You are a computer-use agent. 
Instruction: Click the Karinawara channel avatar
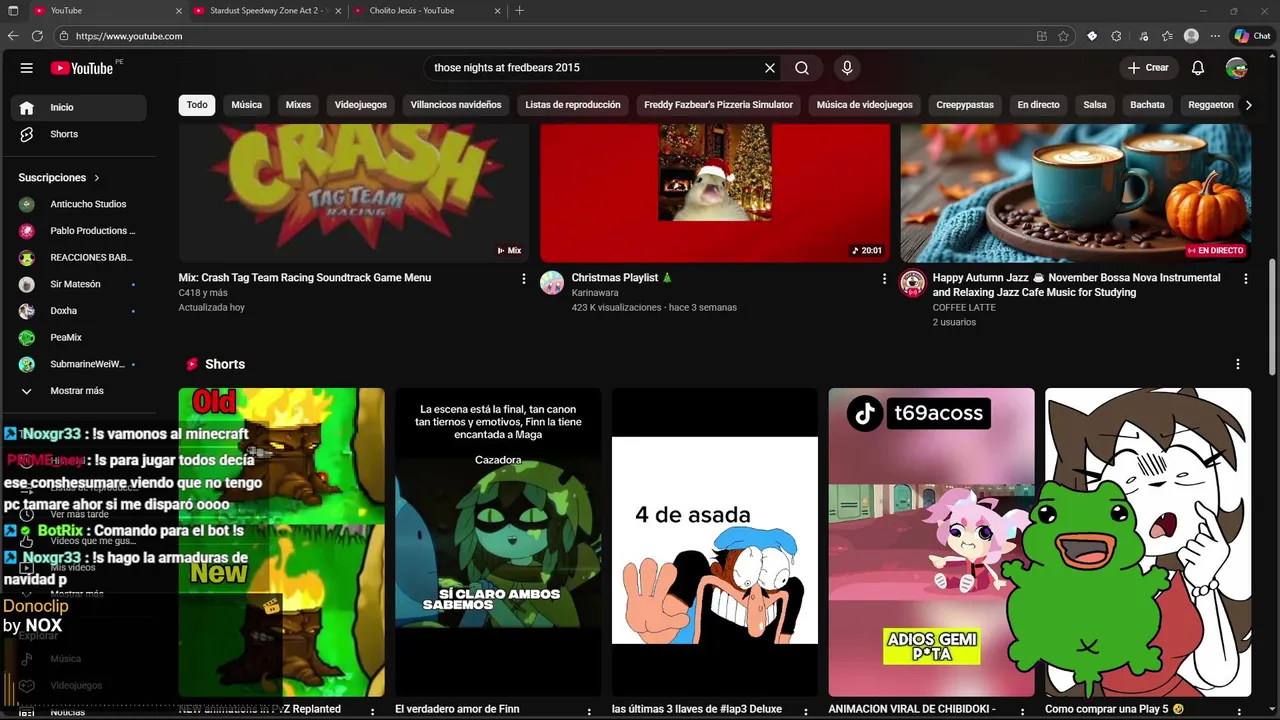point(552,283)
